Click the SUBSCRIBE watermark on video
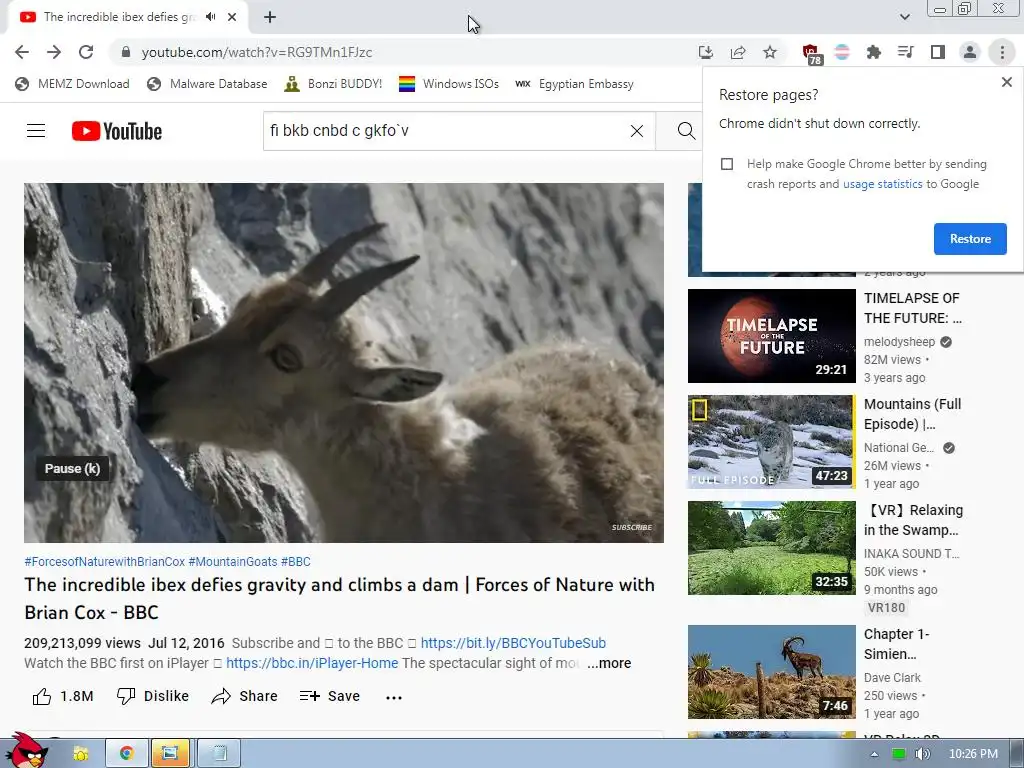The width and height of the screenshot is (1024, 768). click(632, 527)
